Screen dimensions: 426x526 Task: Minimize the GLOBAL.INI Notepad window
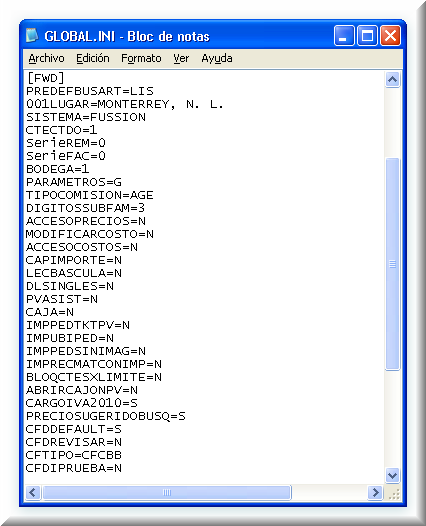pyautogui.click(x=344, y=35)
